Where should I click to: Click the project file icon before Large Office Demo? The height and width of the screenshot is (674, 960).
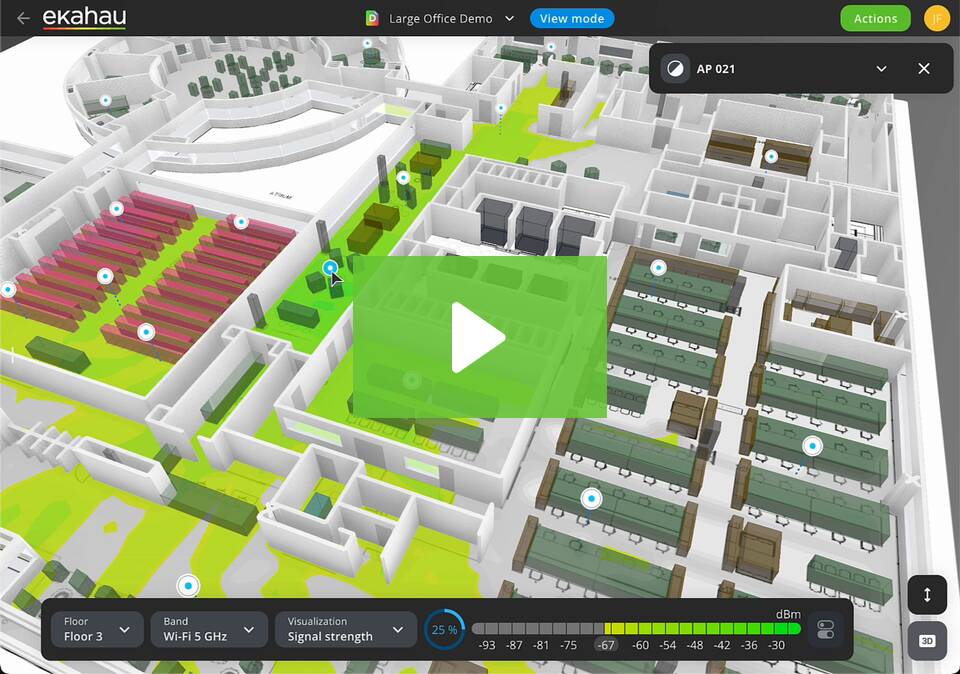tap(372, 18)
